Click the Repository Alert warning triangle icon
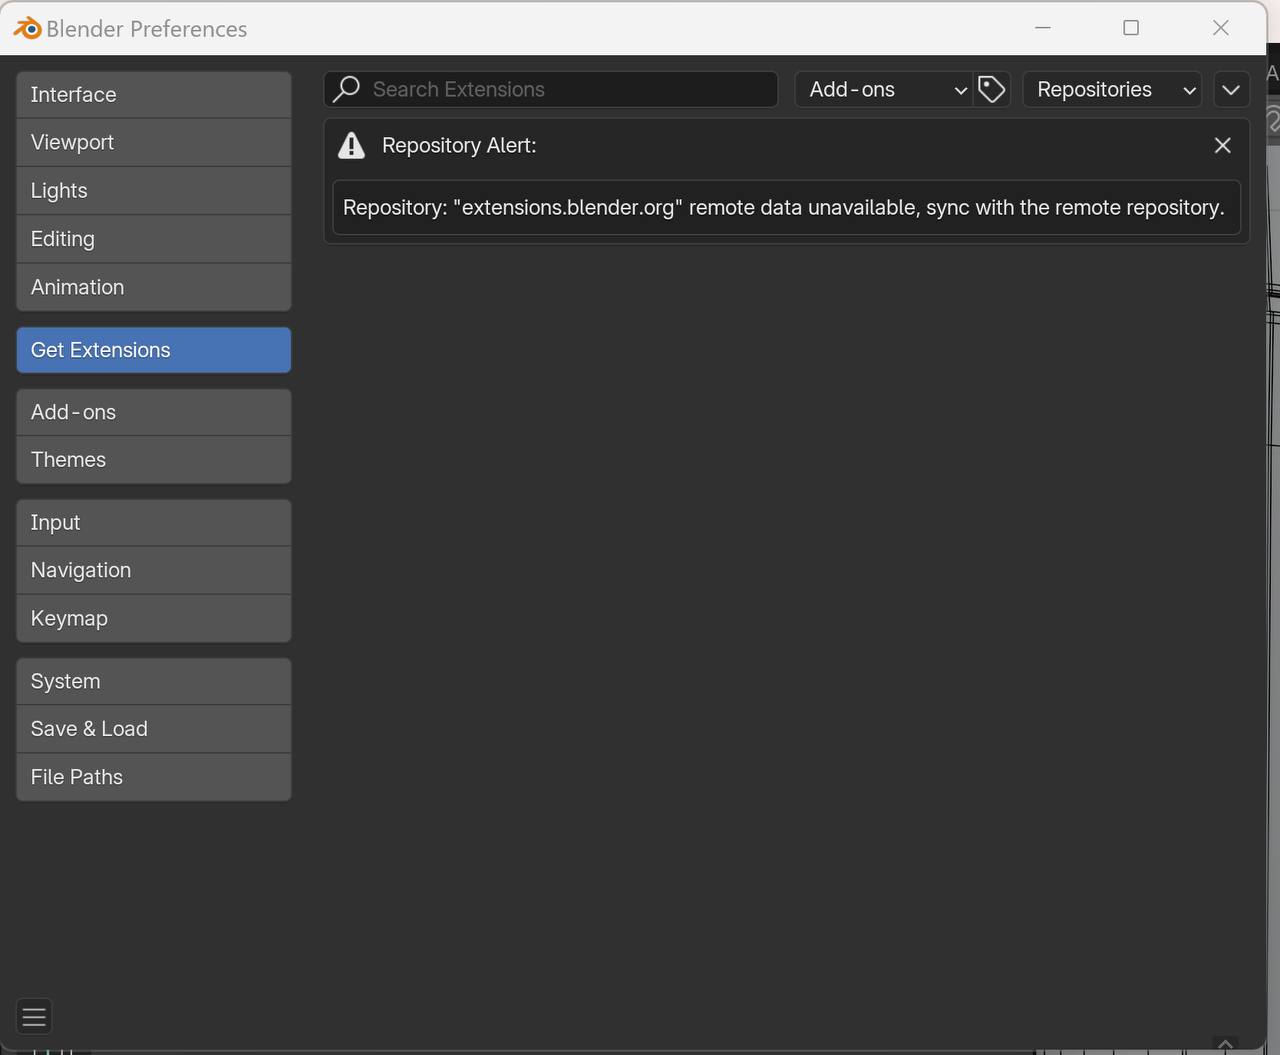The image size is (1280, 1055). point(351,145)
